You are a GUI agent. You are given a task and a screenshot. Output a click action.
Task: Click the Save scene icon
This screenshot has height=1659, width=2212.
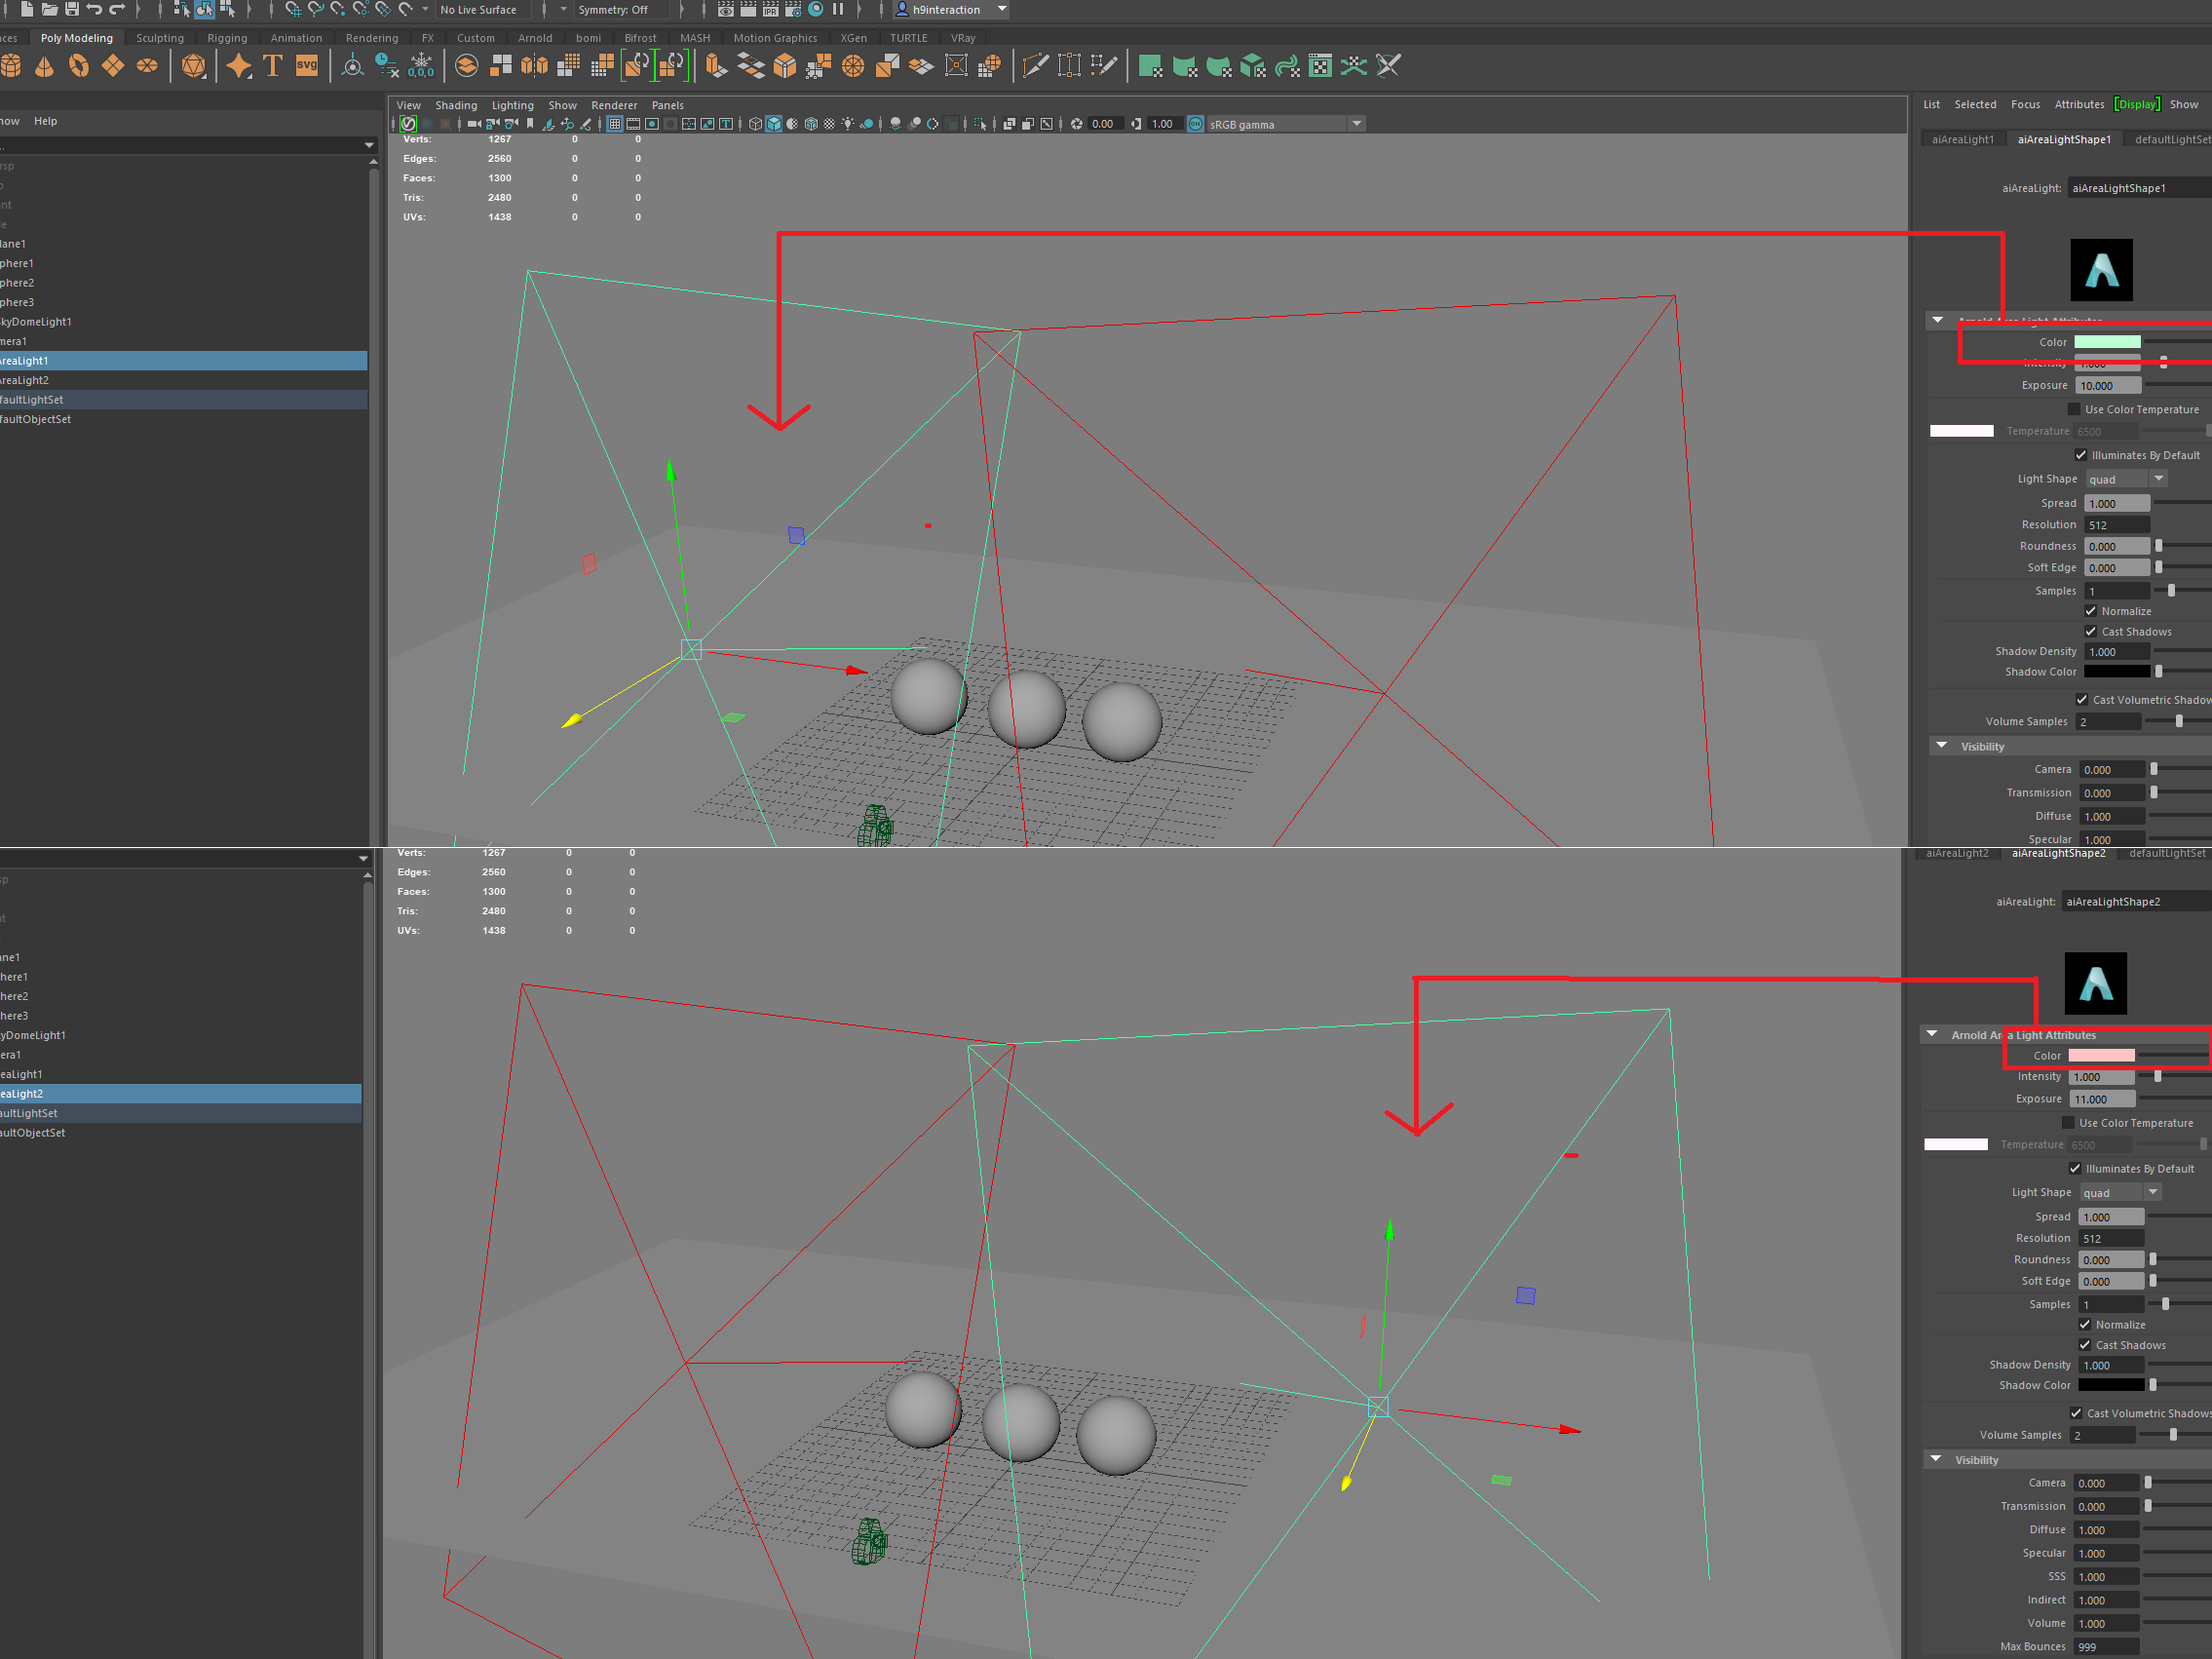[72, 9]
